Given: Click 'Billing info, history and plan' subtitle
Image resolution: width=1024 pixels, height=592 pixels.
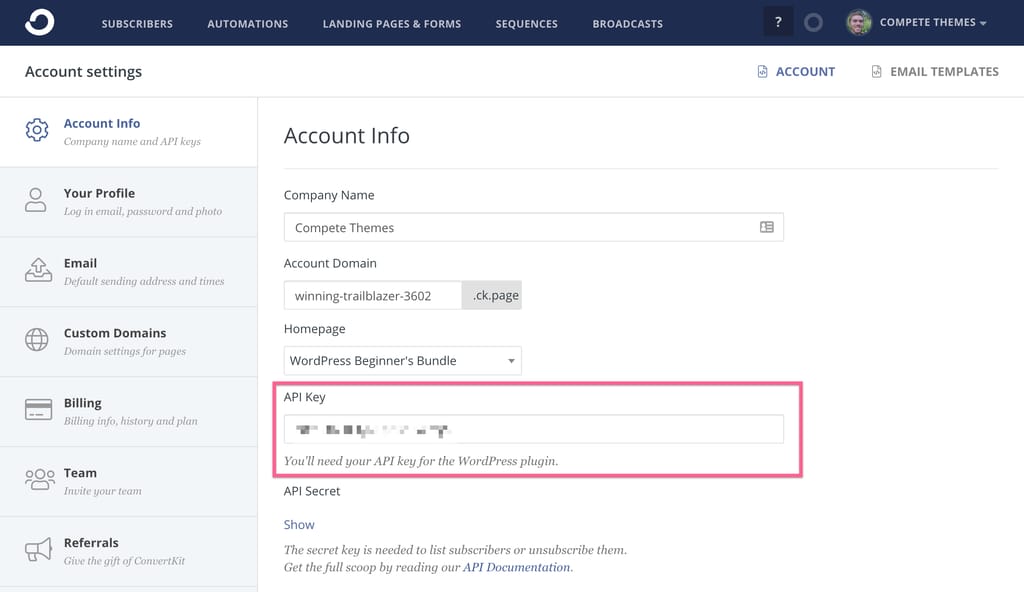Looking at the screenshot, I should pos(131,421).
